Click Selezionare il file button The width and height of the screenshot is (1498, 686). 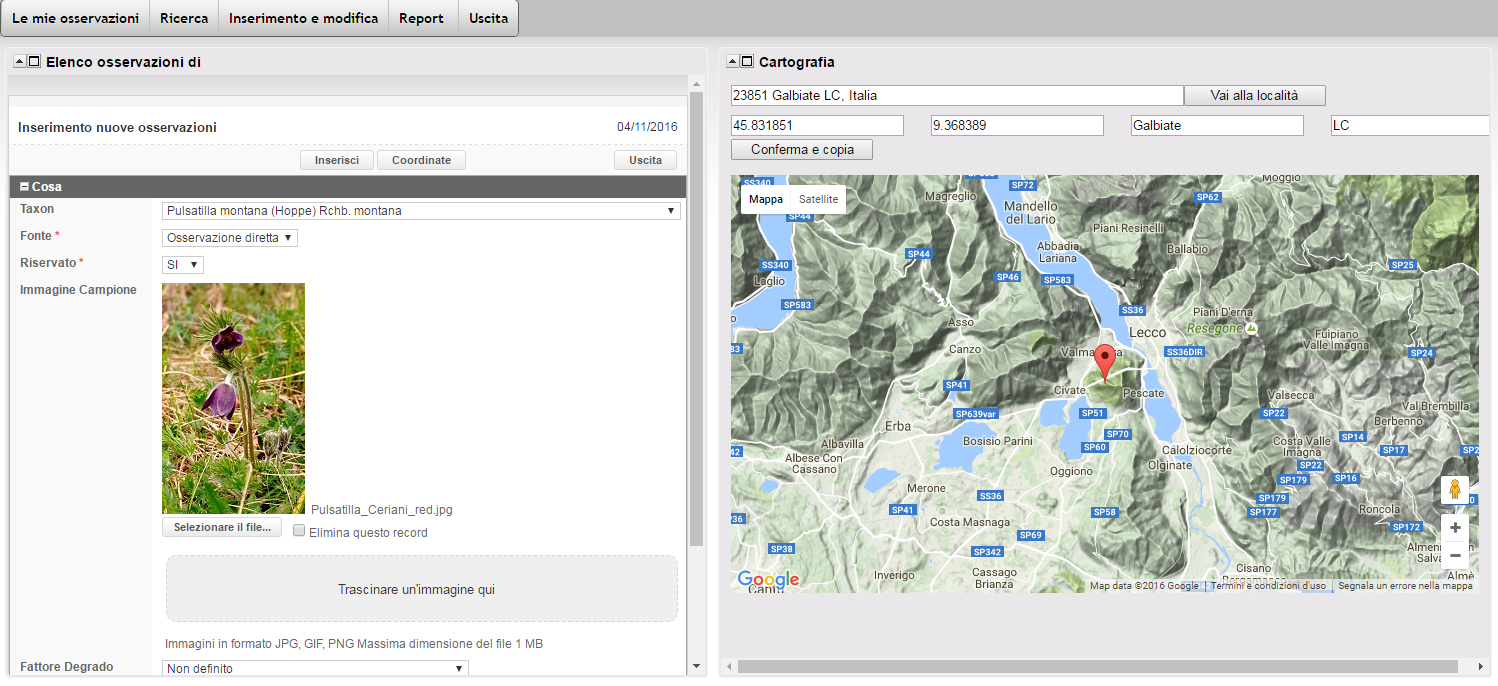(x=222, y=527)
